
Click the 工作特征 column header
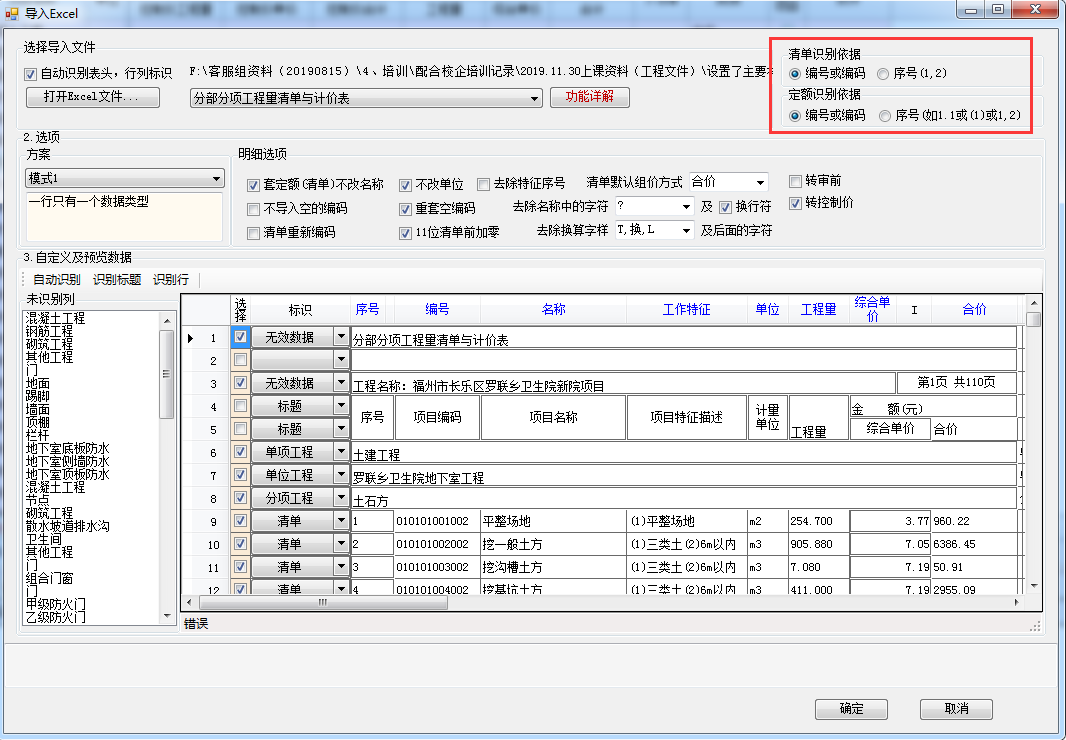pyautogui.click(x=686, y=310)
